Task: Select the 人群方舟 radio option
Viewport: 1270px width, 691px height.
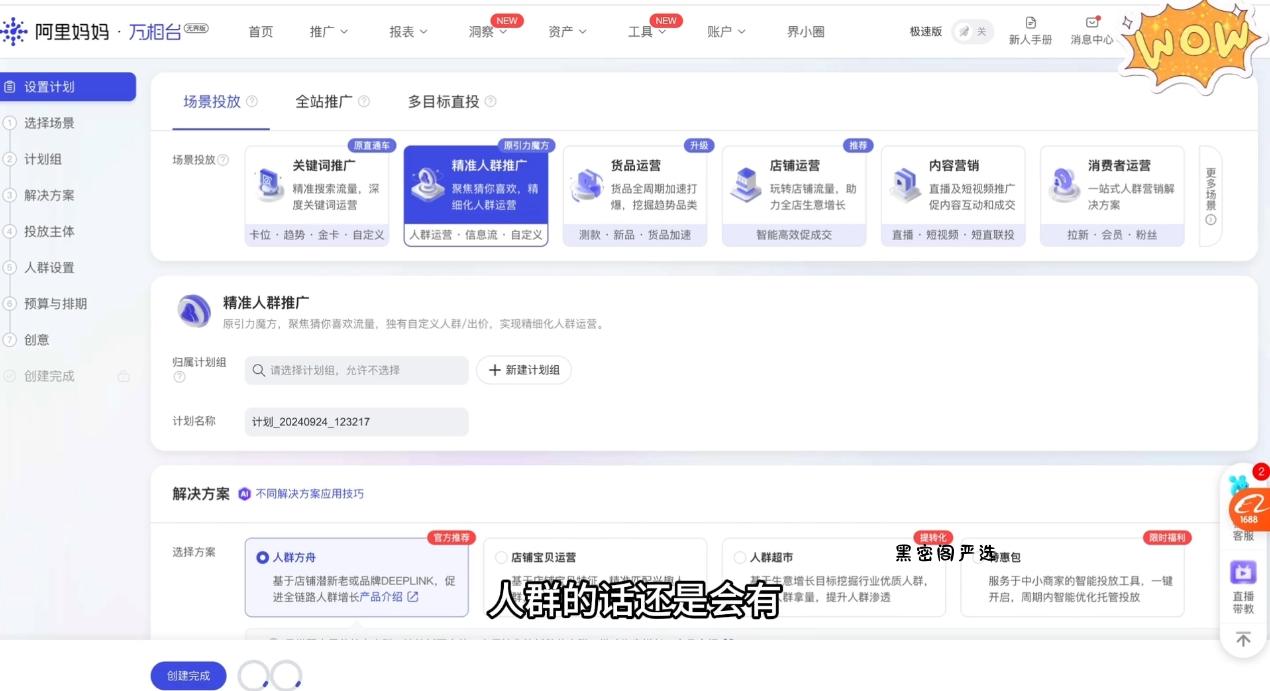Action: [x=263, y=557]
